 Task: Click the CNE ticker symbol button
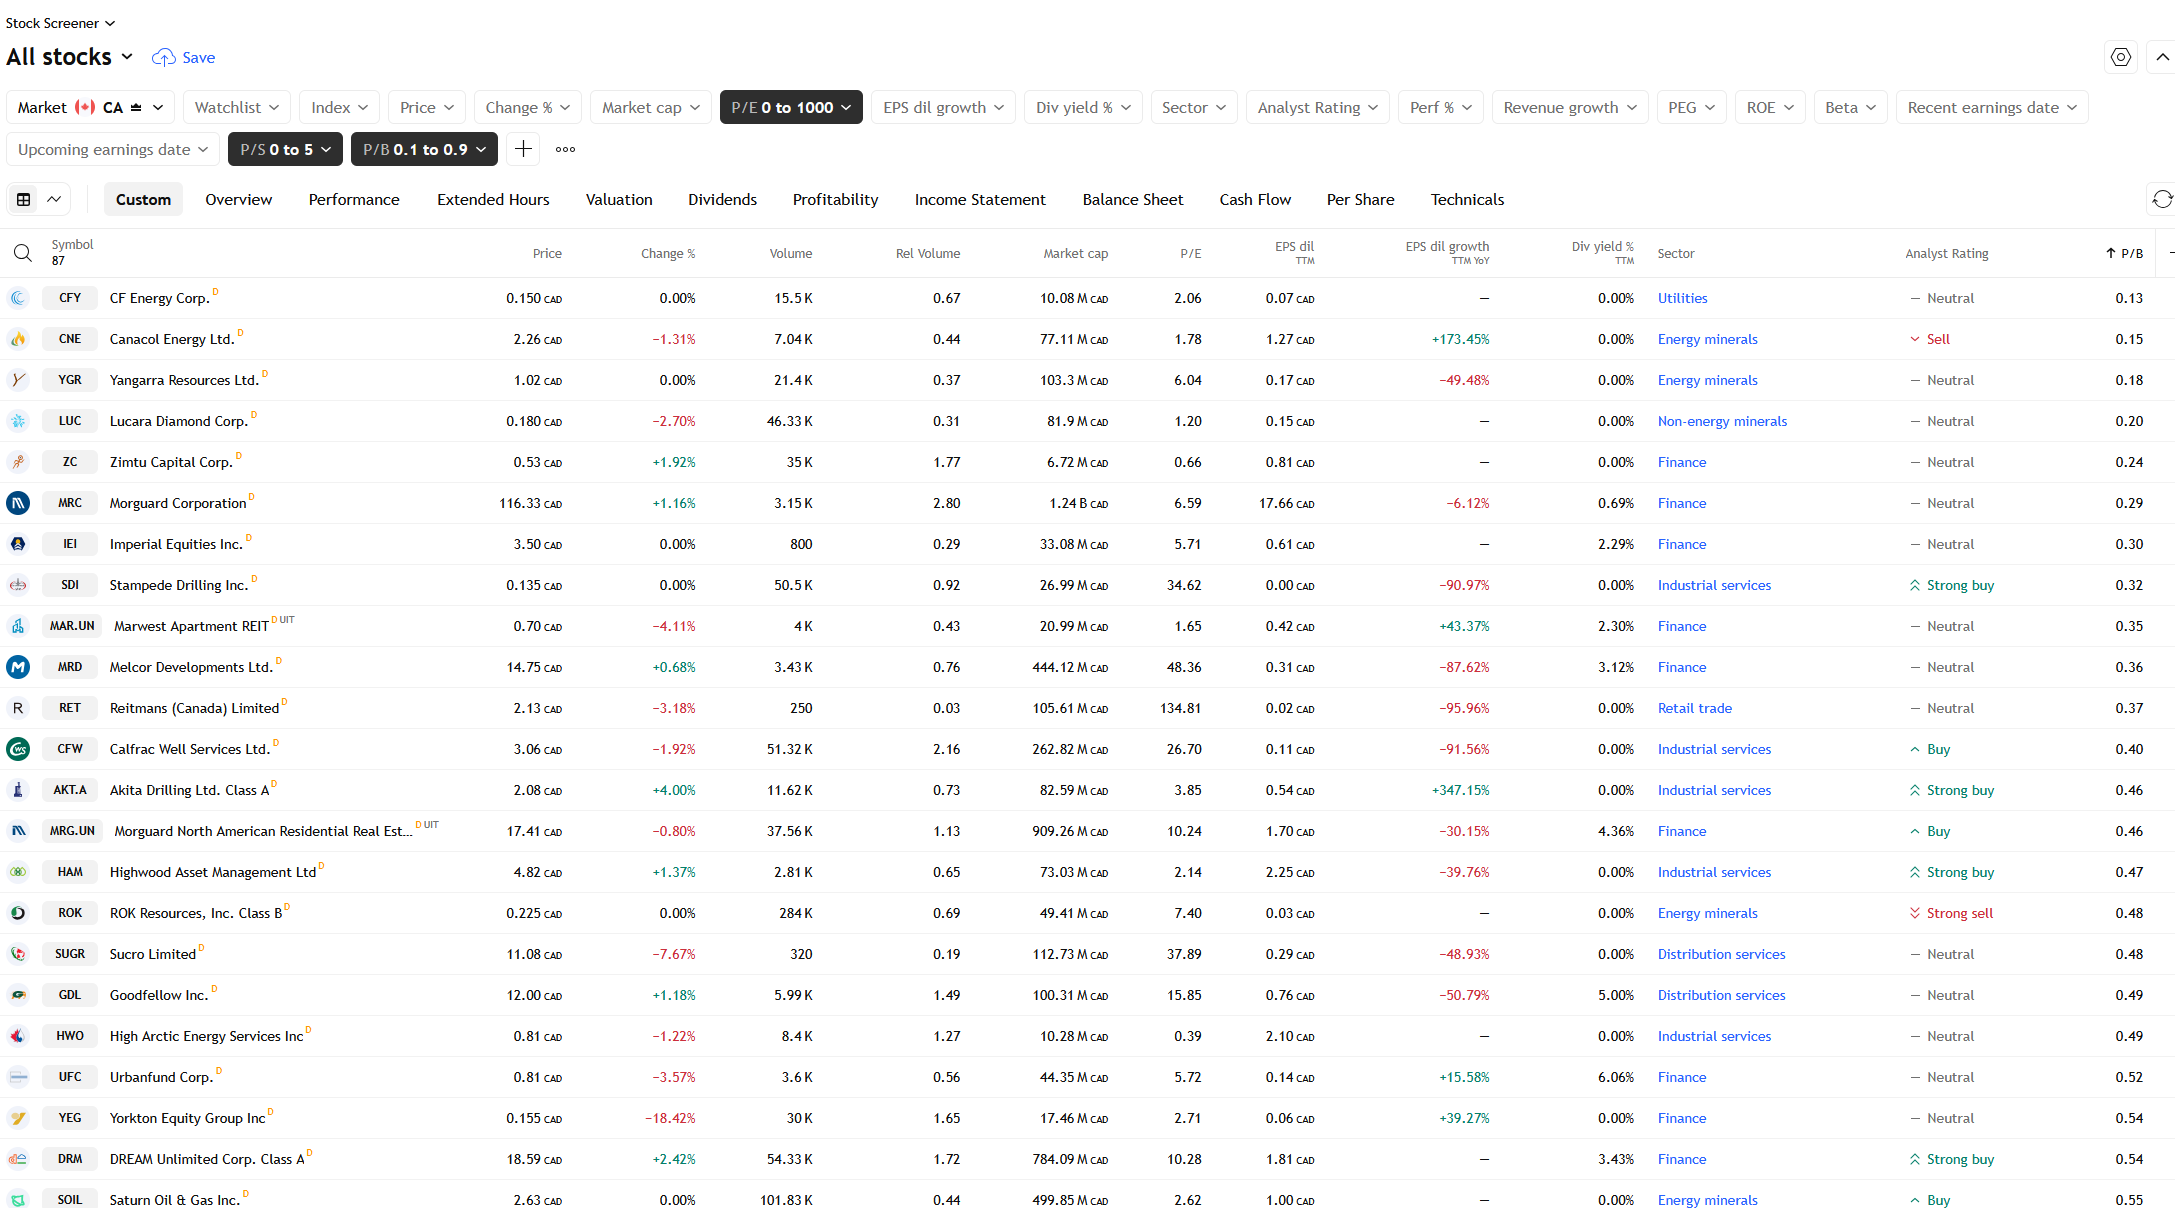pos(70,339)
